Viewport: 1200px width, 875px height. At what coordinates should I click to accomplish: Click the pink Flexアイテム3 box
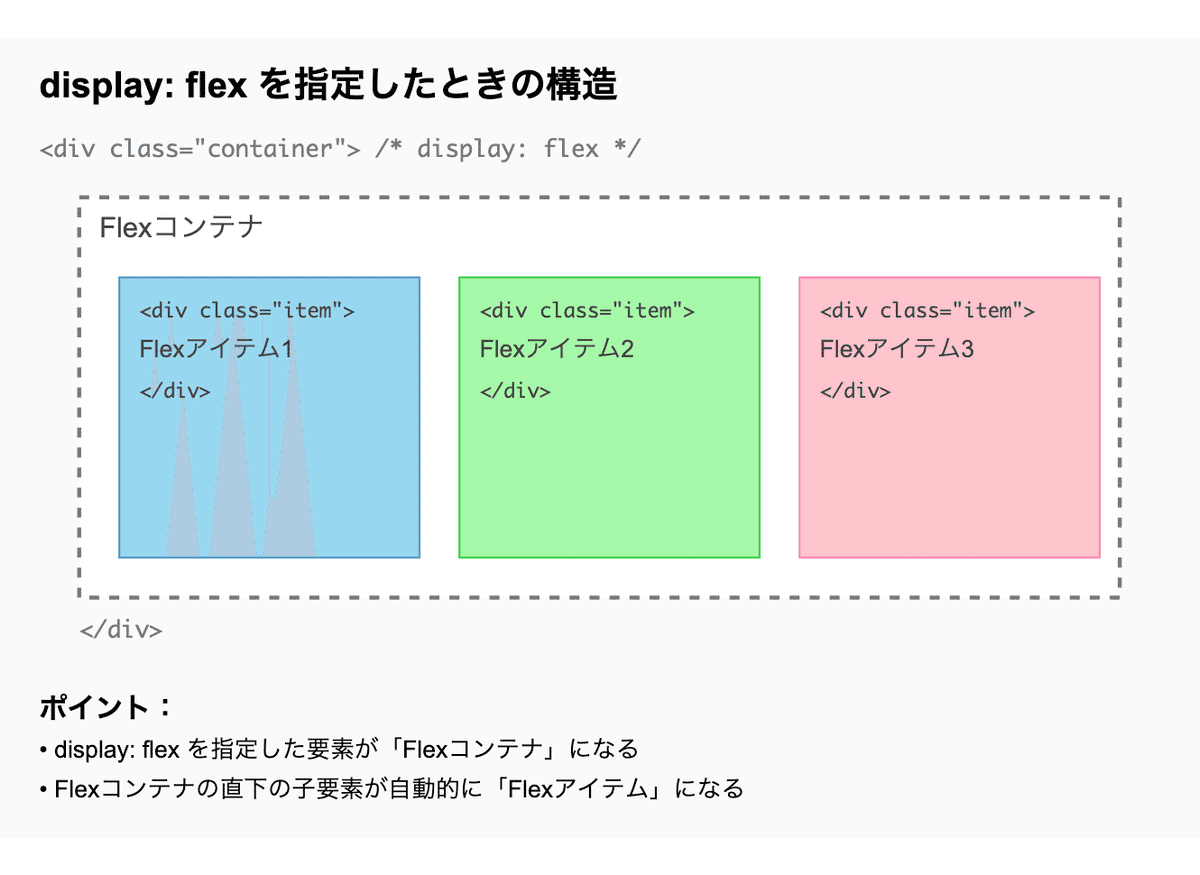tap(949, 417)
